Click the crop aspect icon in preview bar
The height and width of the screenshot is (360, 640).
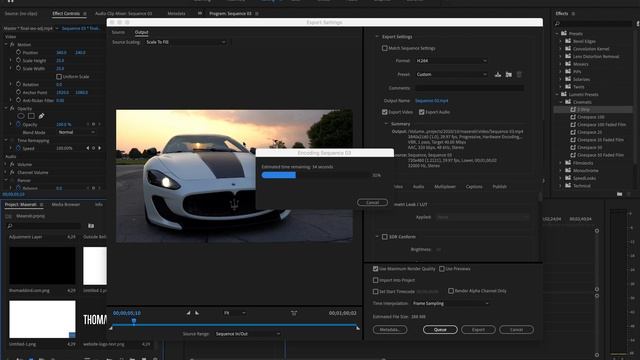click(x=294, y=313)
